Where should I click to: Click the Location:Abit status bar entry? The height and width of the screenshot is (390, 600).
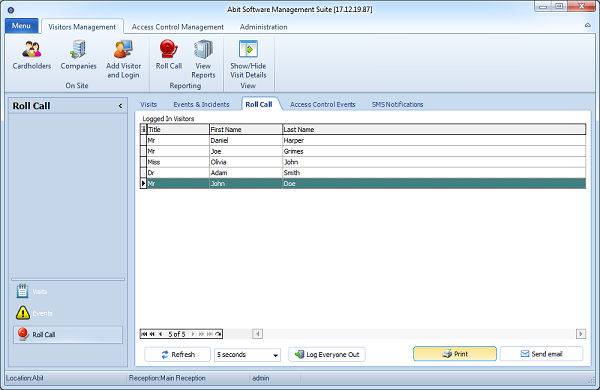(x=25, y=378)
